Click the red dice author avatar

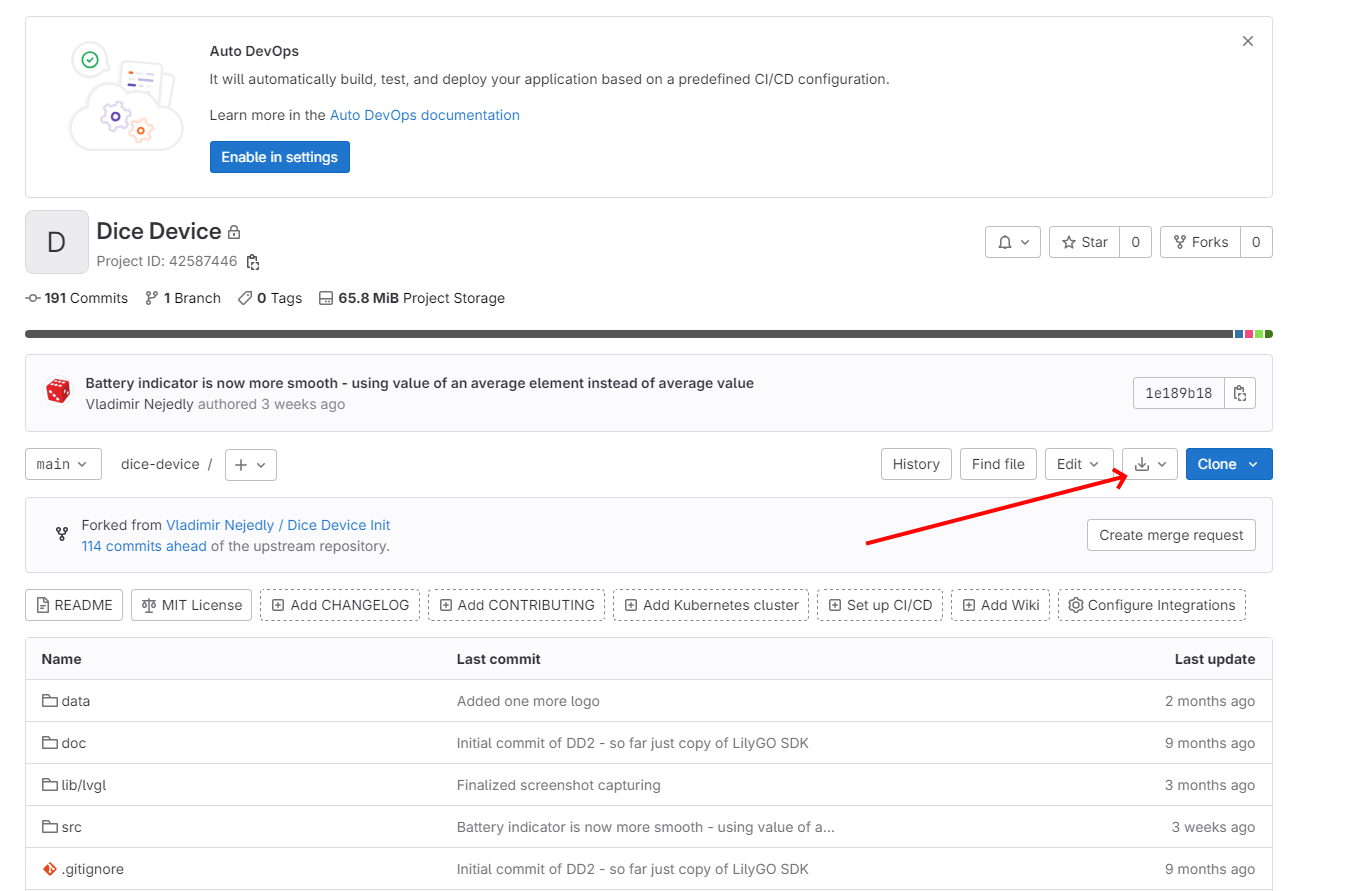point(58,392)
